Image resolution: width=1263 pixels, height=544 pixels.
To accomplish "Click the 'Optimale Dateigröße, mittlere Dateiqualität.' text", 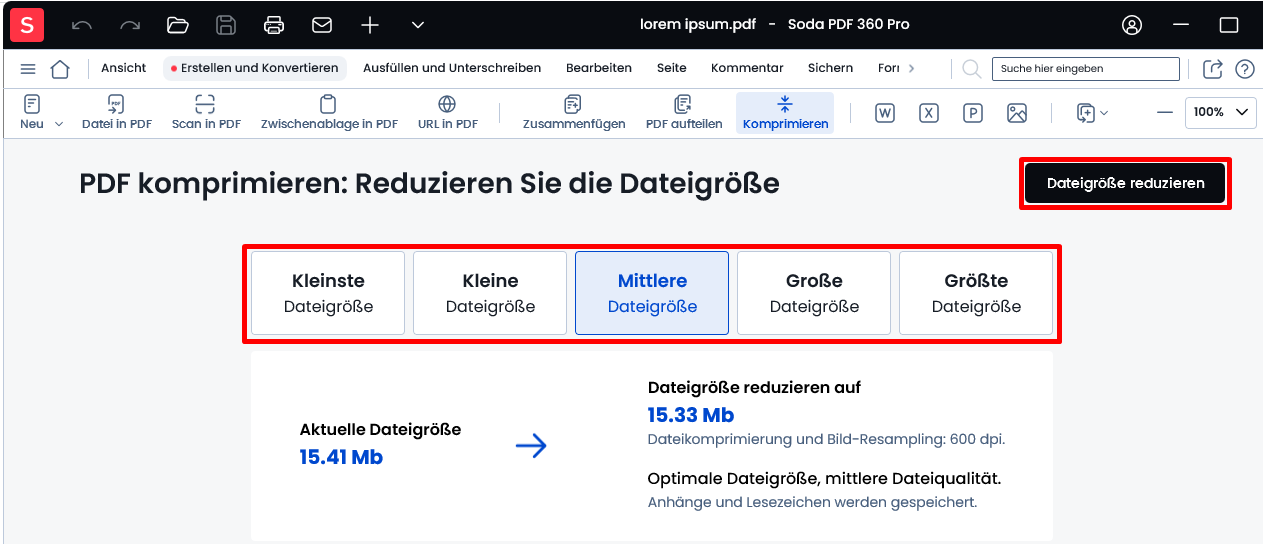I will 825,478.
